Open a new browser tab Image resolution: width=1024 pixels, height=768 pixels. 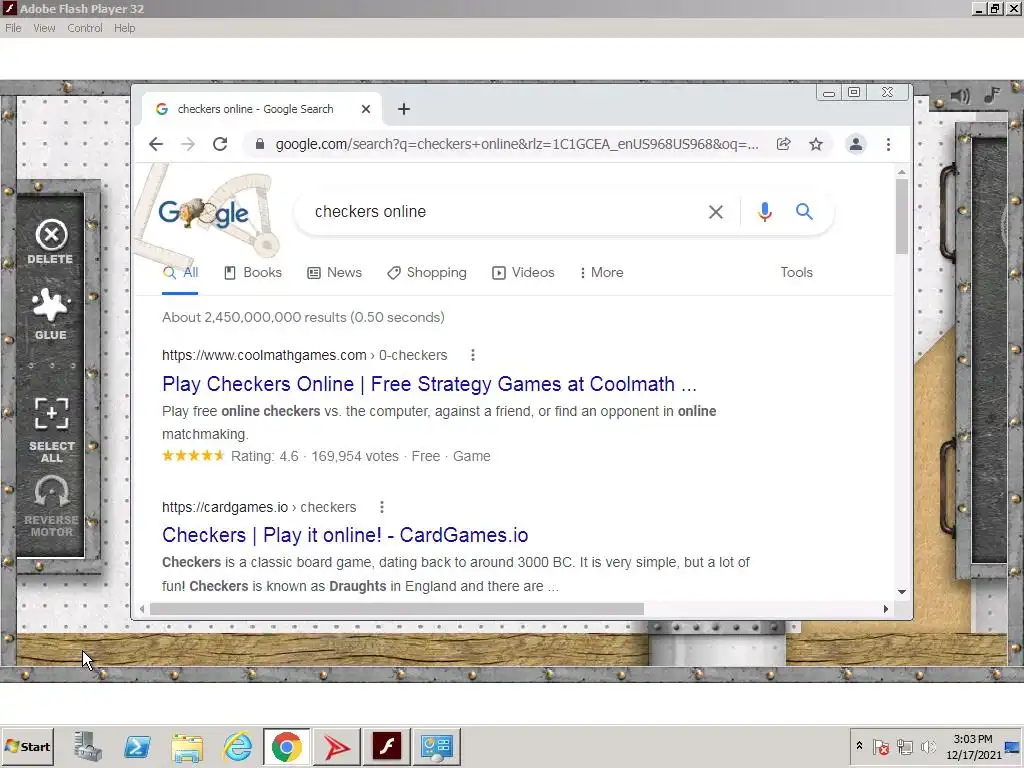point(404,109)
